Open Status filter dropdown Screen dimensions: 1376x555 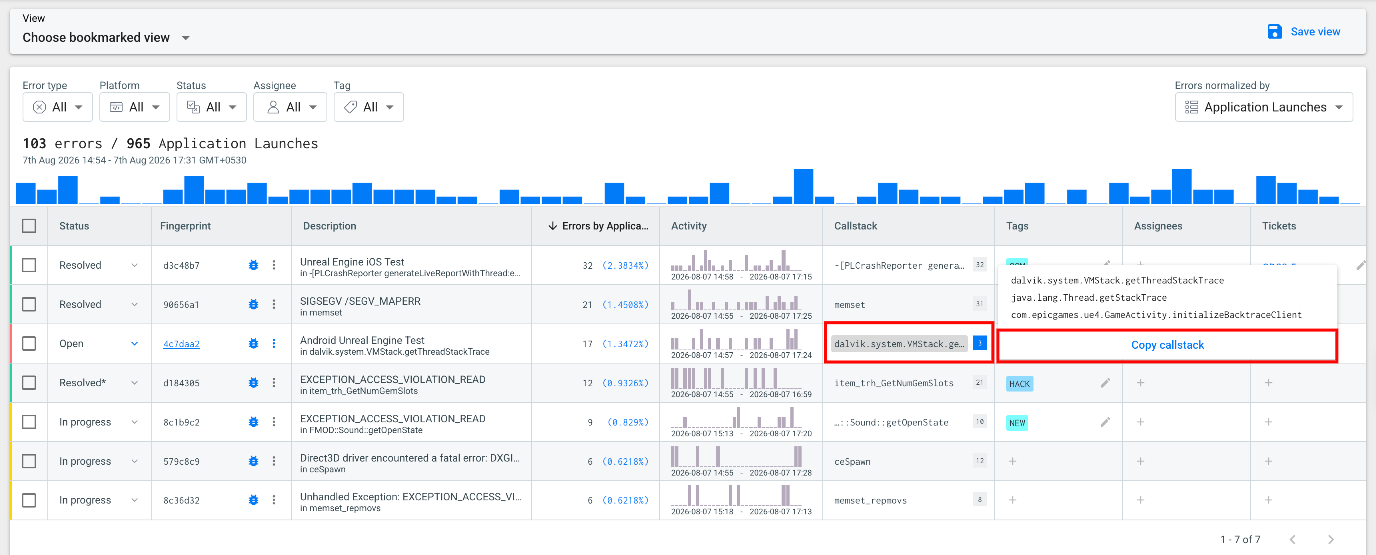pos(211,107)
